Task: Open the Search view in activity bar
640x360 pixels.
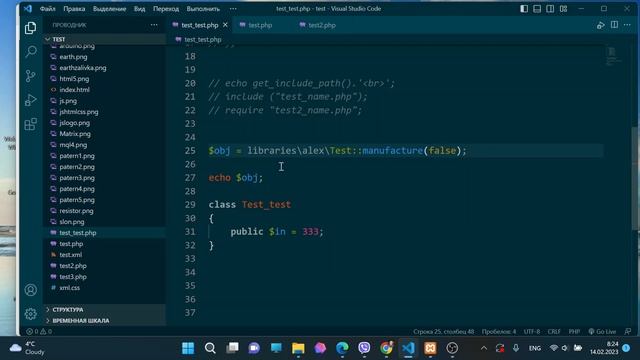Action: pyautogui.click(x=31, y=51)
